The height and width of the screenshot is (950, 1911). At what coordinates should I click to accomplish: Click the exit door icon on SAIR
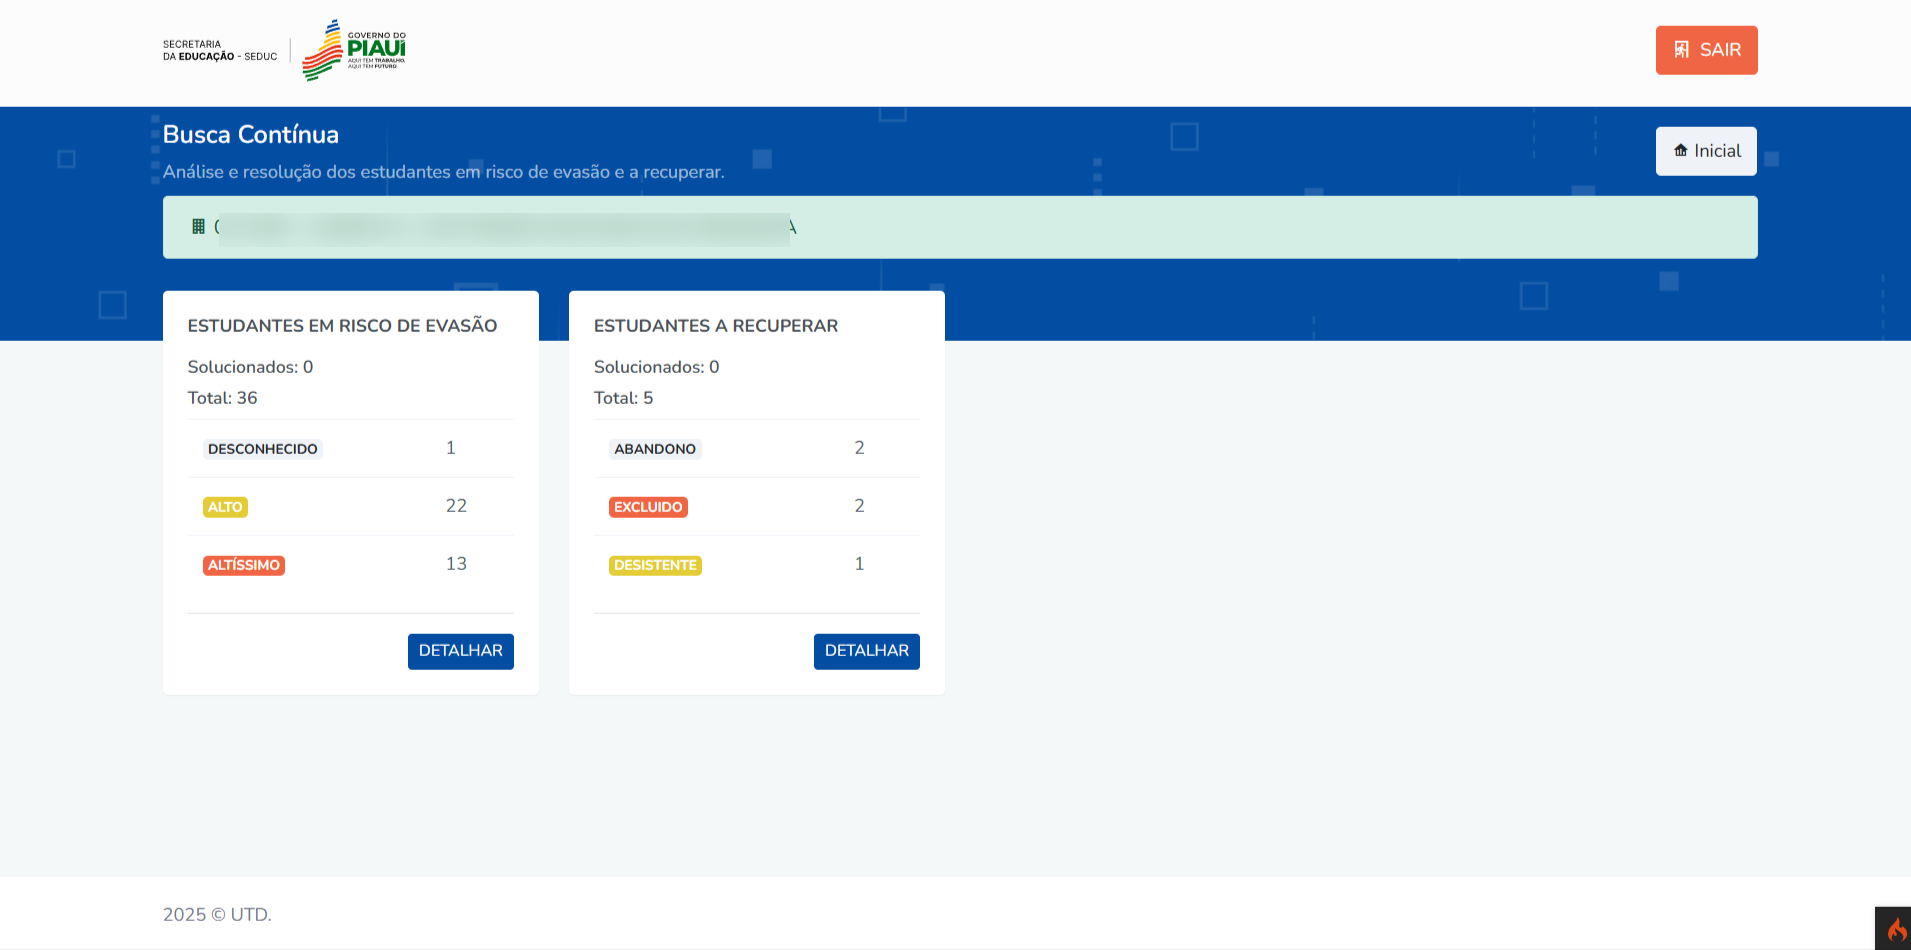click(x=1682, y=50)
